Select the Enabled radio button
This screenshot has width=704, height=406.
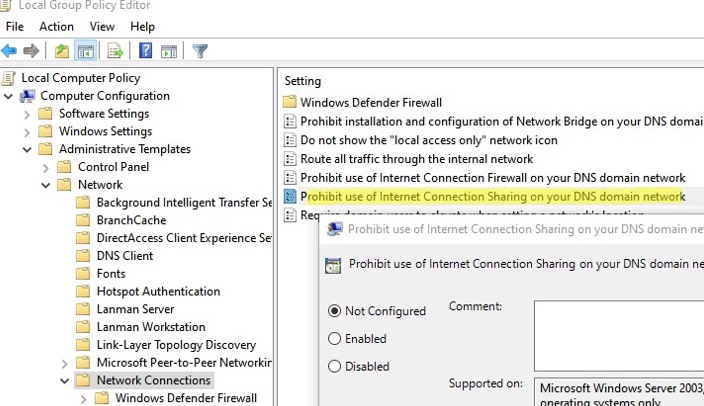pos(335,339)
